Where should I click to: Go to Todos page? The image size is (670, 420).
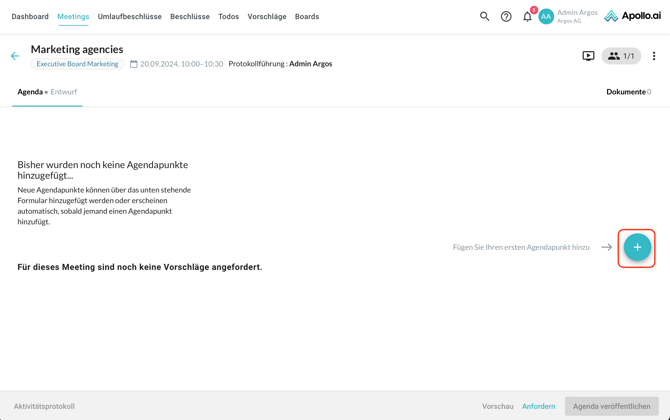click(228, 17)
